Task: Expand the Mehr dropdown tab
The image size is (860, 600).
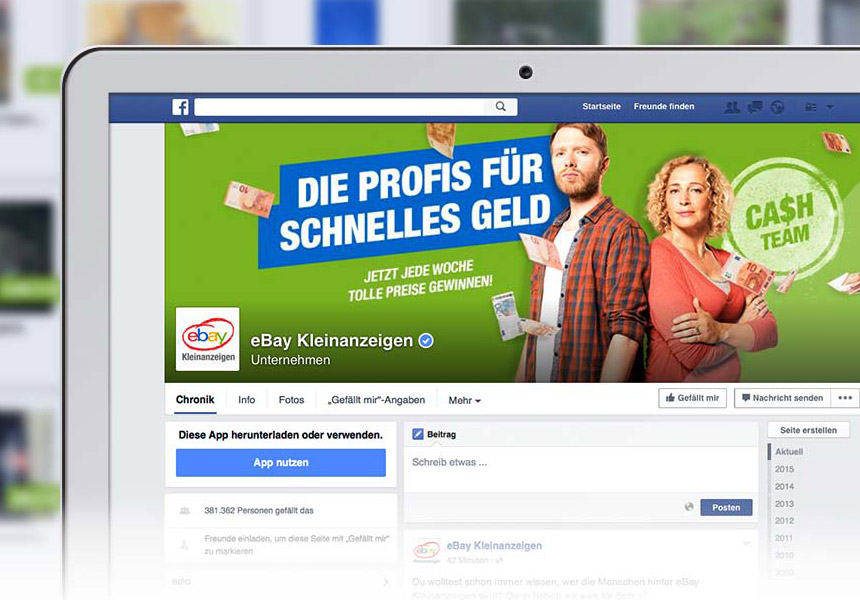Action: 465,400
